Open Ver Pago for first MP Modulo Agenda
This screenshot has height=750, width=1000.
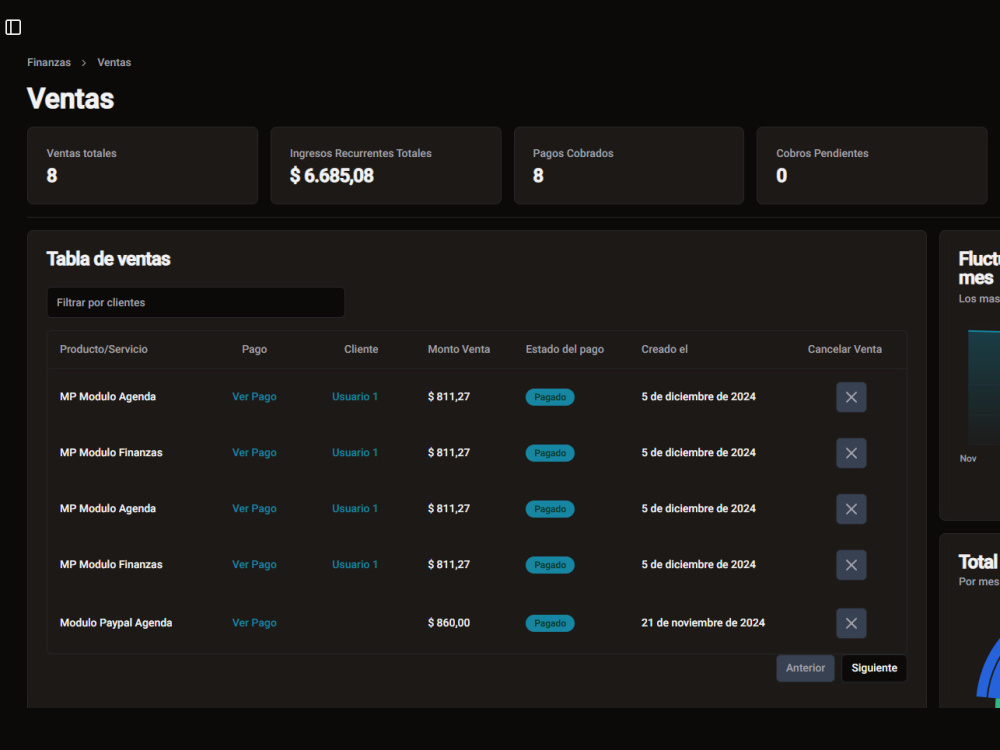point(254,397)
